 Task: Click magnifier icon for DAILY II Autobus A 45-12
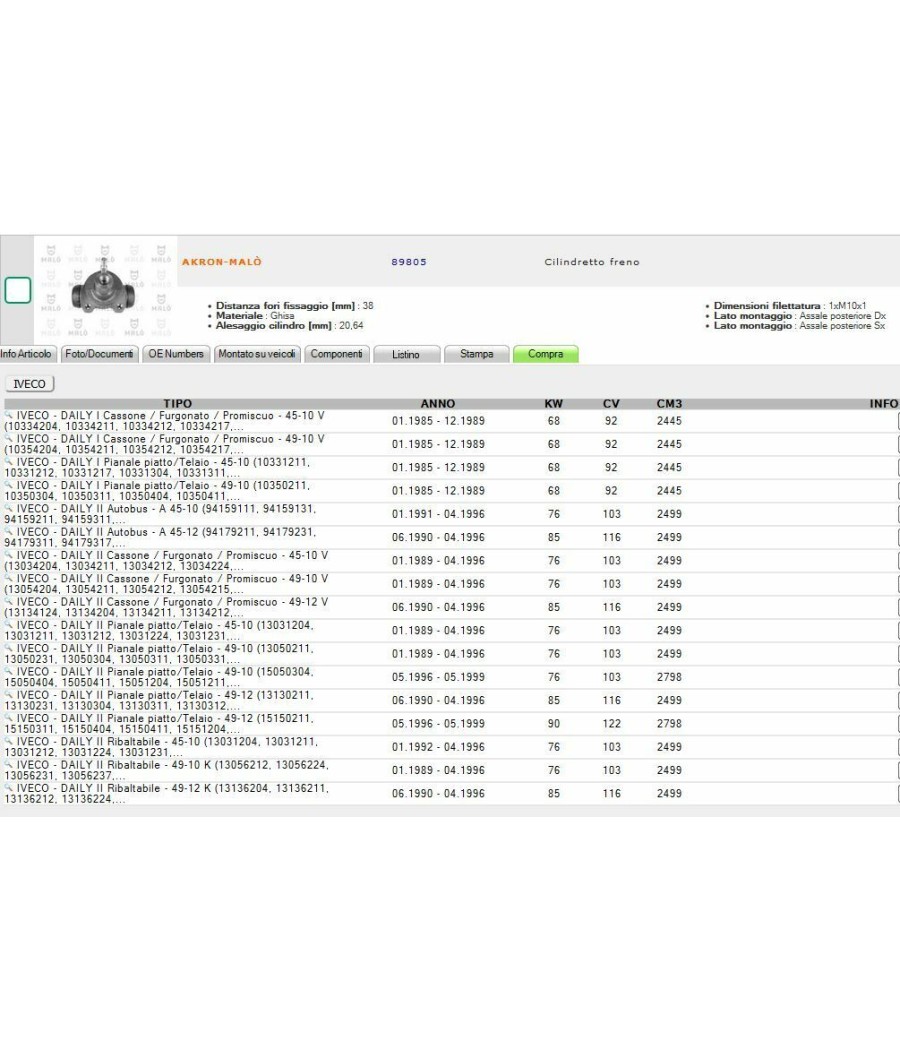coord(9,532)
